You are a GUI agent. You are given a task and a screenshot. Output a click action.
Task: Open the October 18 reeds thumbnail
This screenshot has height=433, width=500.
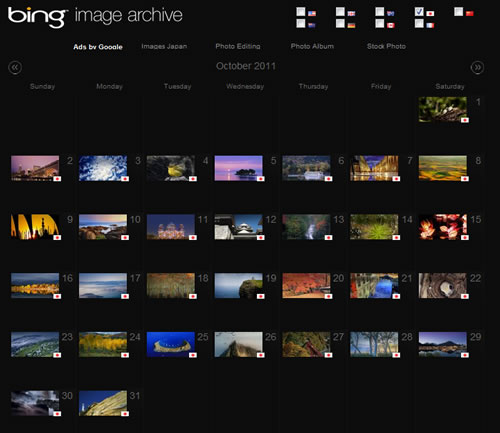pos(171,286)
